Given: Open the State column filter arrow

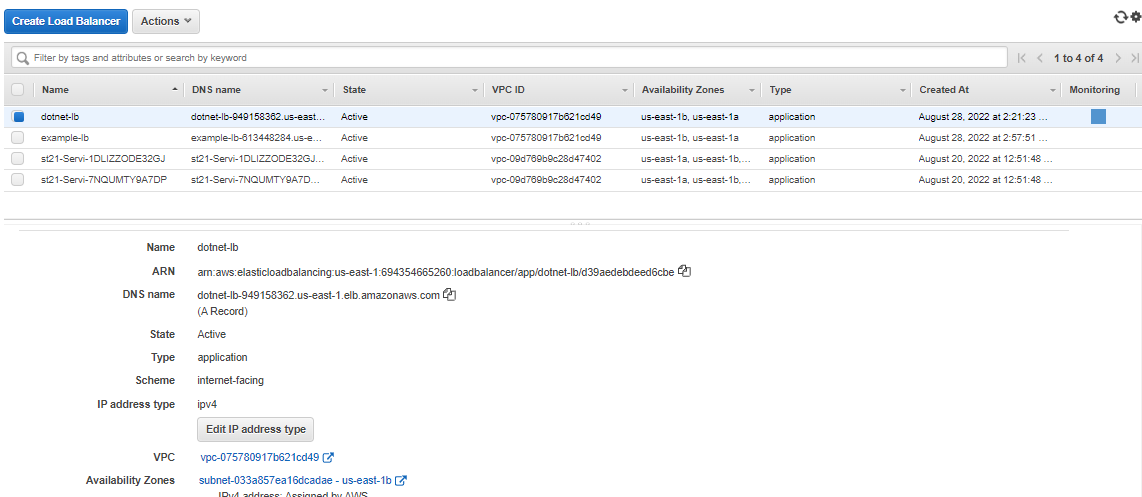Looking at the screenshot, I should pyautogui.click(x=475, y=91).
